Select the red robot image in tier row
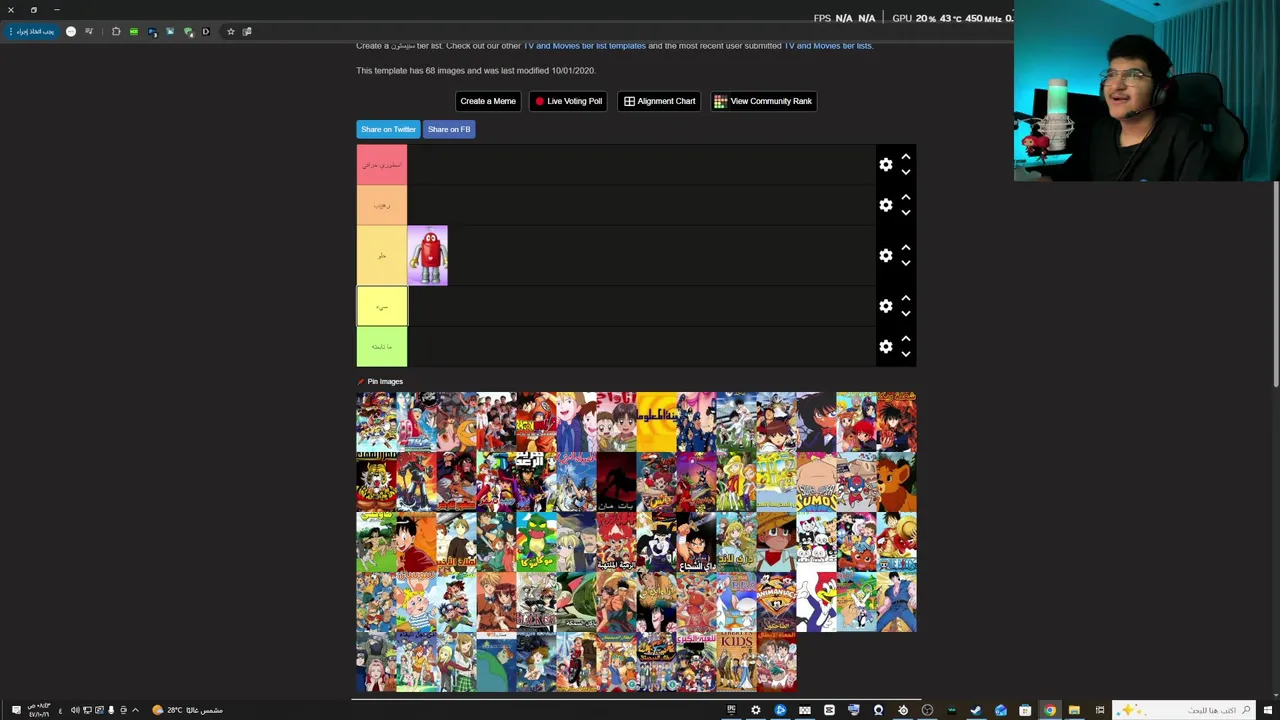1280x720 pixels. 428,256
